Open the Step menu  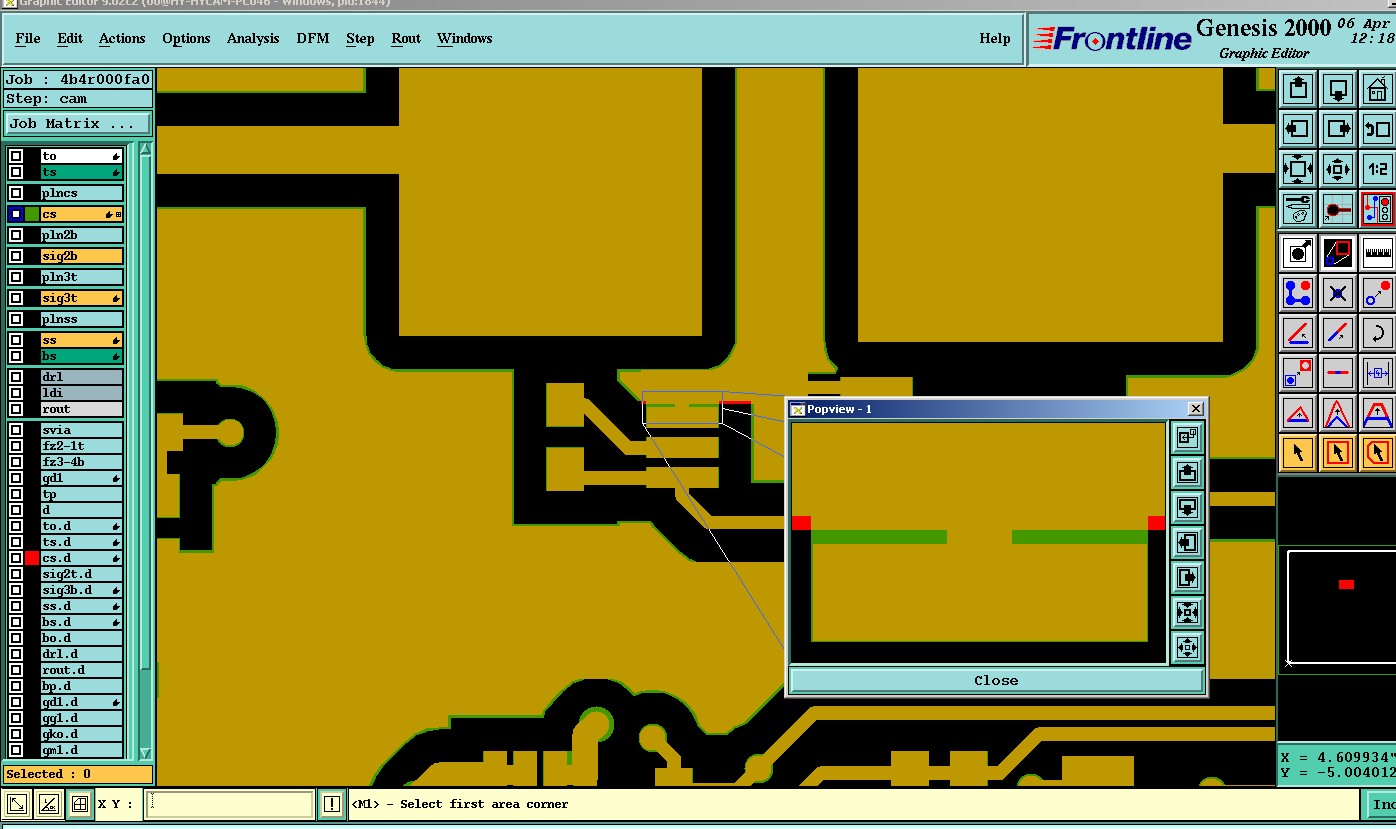pos(360,38)
